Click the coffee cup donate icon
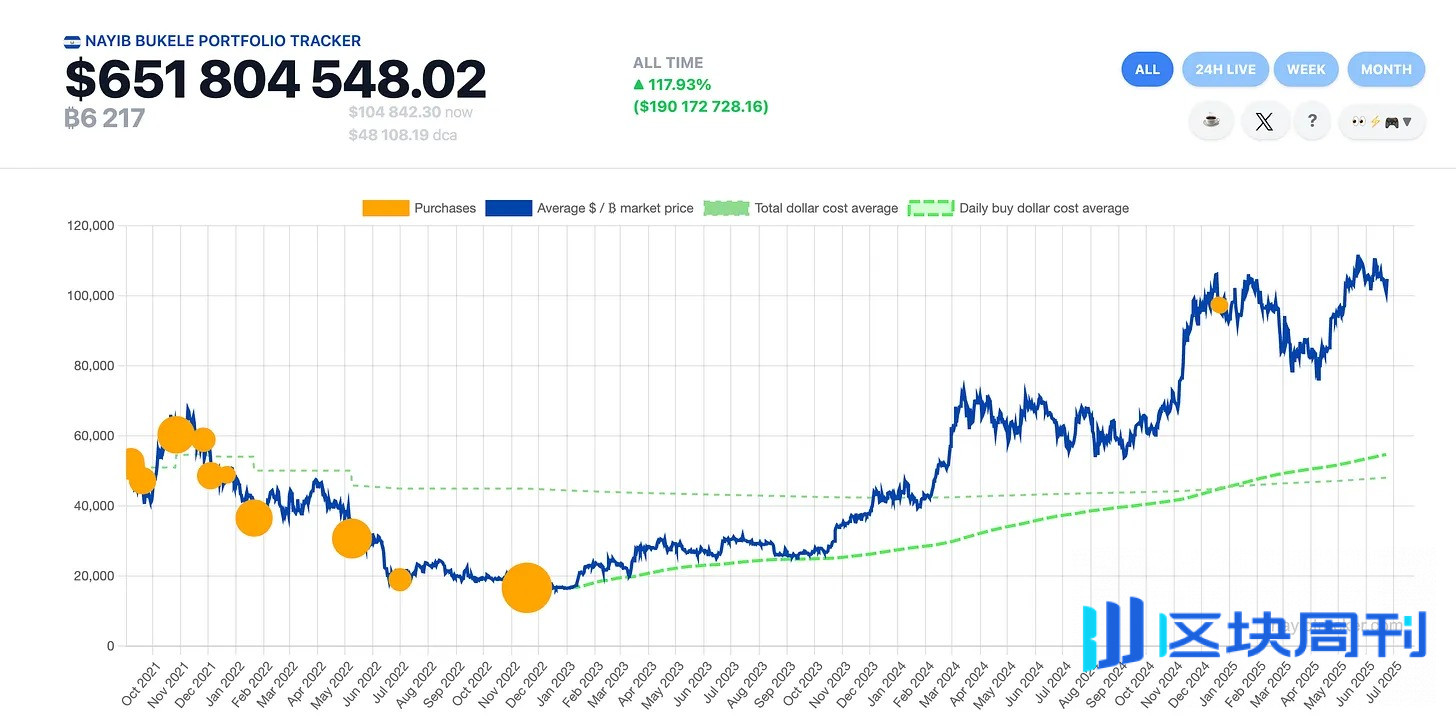This screenshot has height=724, width=1456. [1211, 121]
